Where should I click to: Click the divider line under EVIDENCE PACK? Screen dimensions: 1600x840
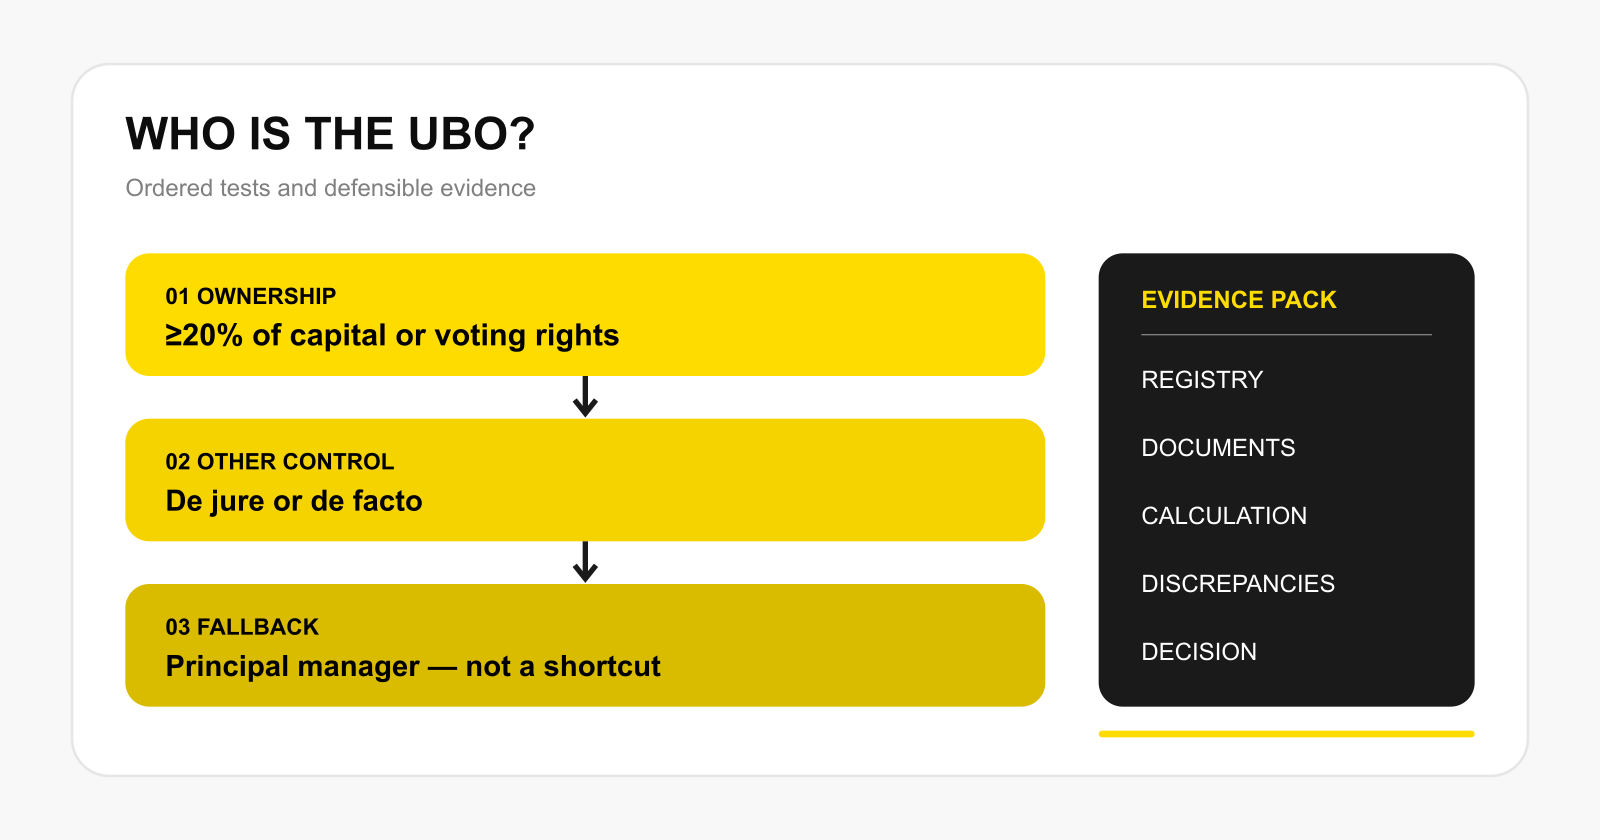pos(1286,334)
